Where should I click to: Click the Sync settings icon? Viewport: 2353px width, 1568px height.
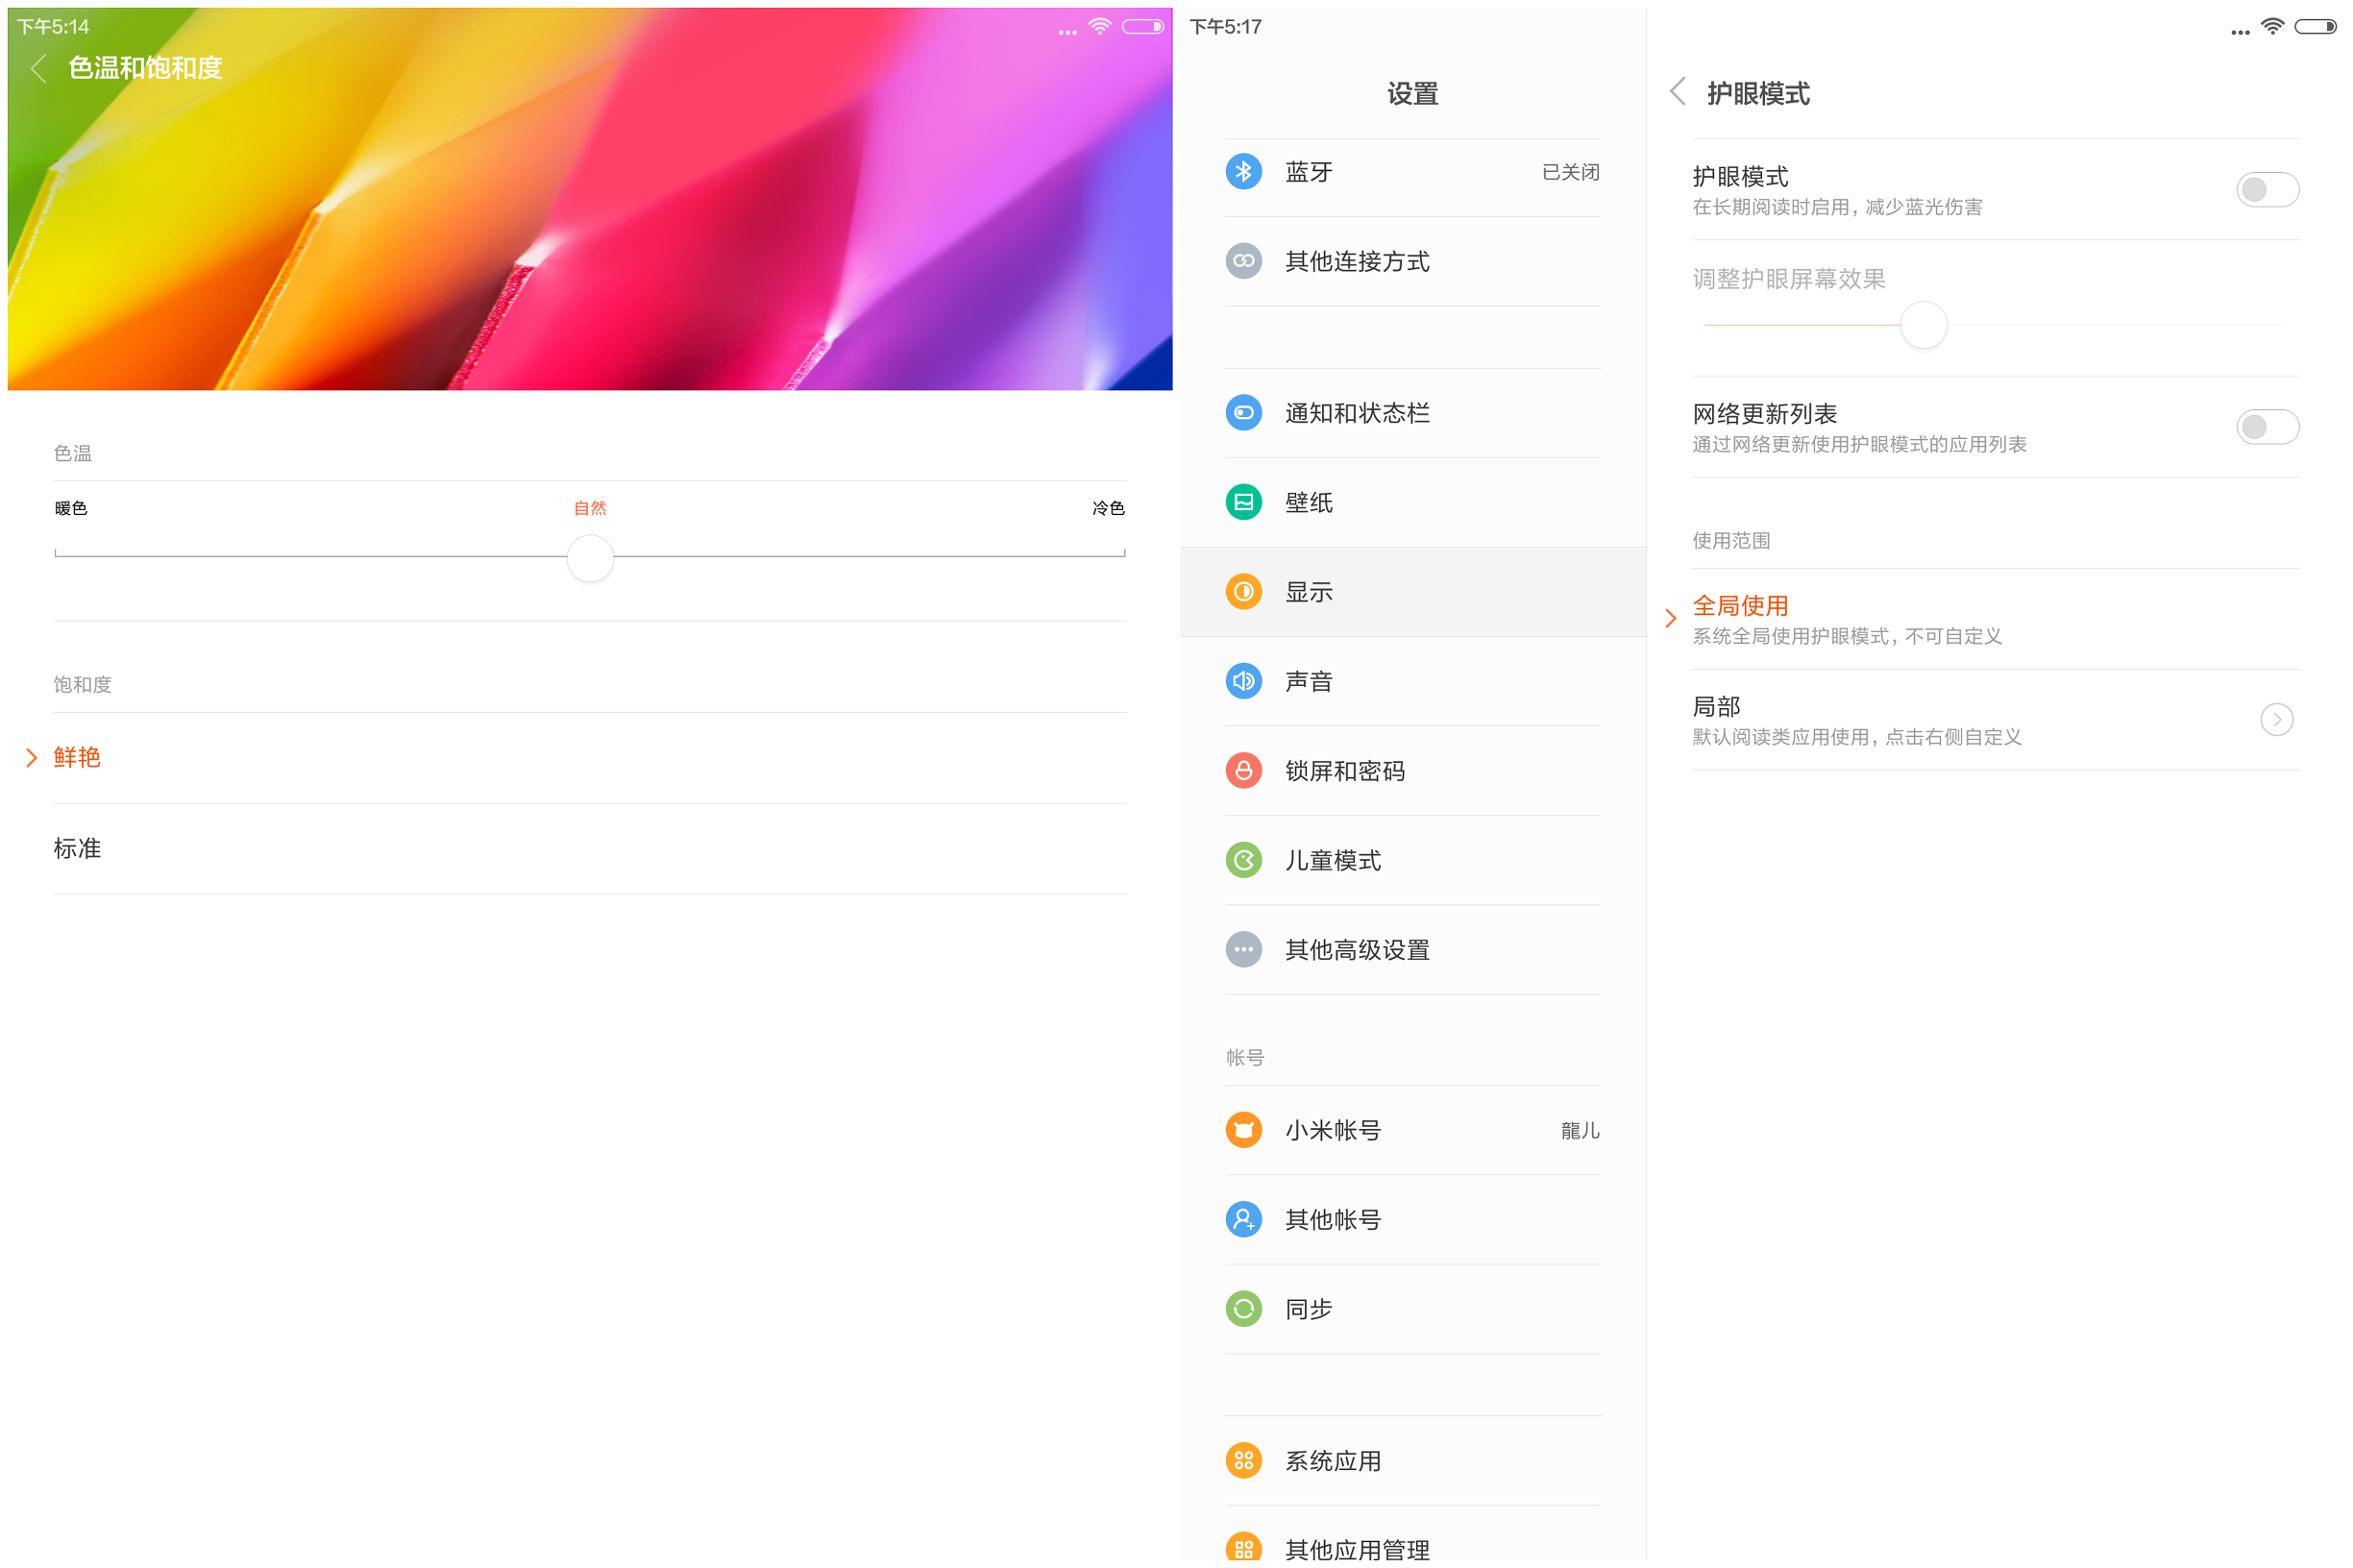pos(1244,1306)
